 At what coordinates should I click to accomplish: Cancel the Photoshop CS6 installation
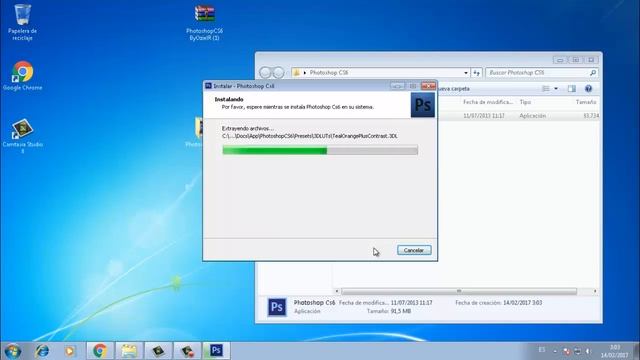point(414,250)
